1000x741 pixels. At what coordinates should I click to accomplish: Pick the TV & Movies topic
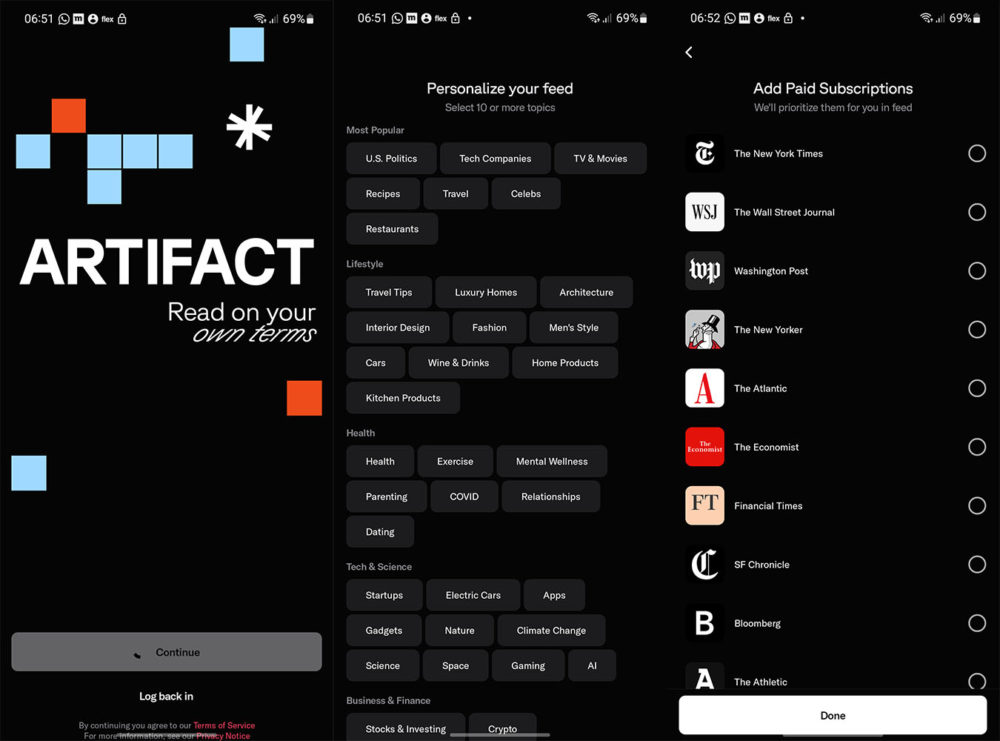(600, 159)
